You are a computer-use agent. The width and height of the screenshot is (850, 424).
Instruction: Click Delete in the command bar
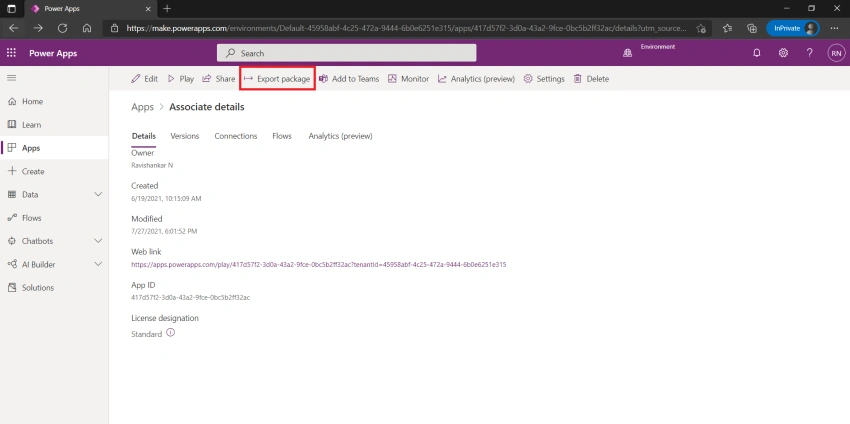591,79
